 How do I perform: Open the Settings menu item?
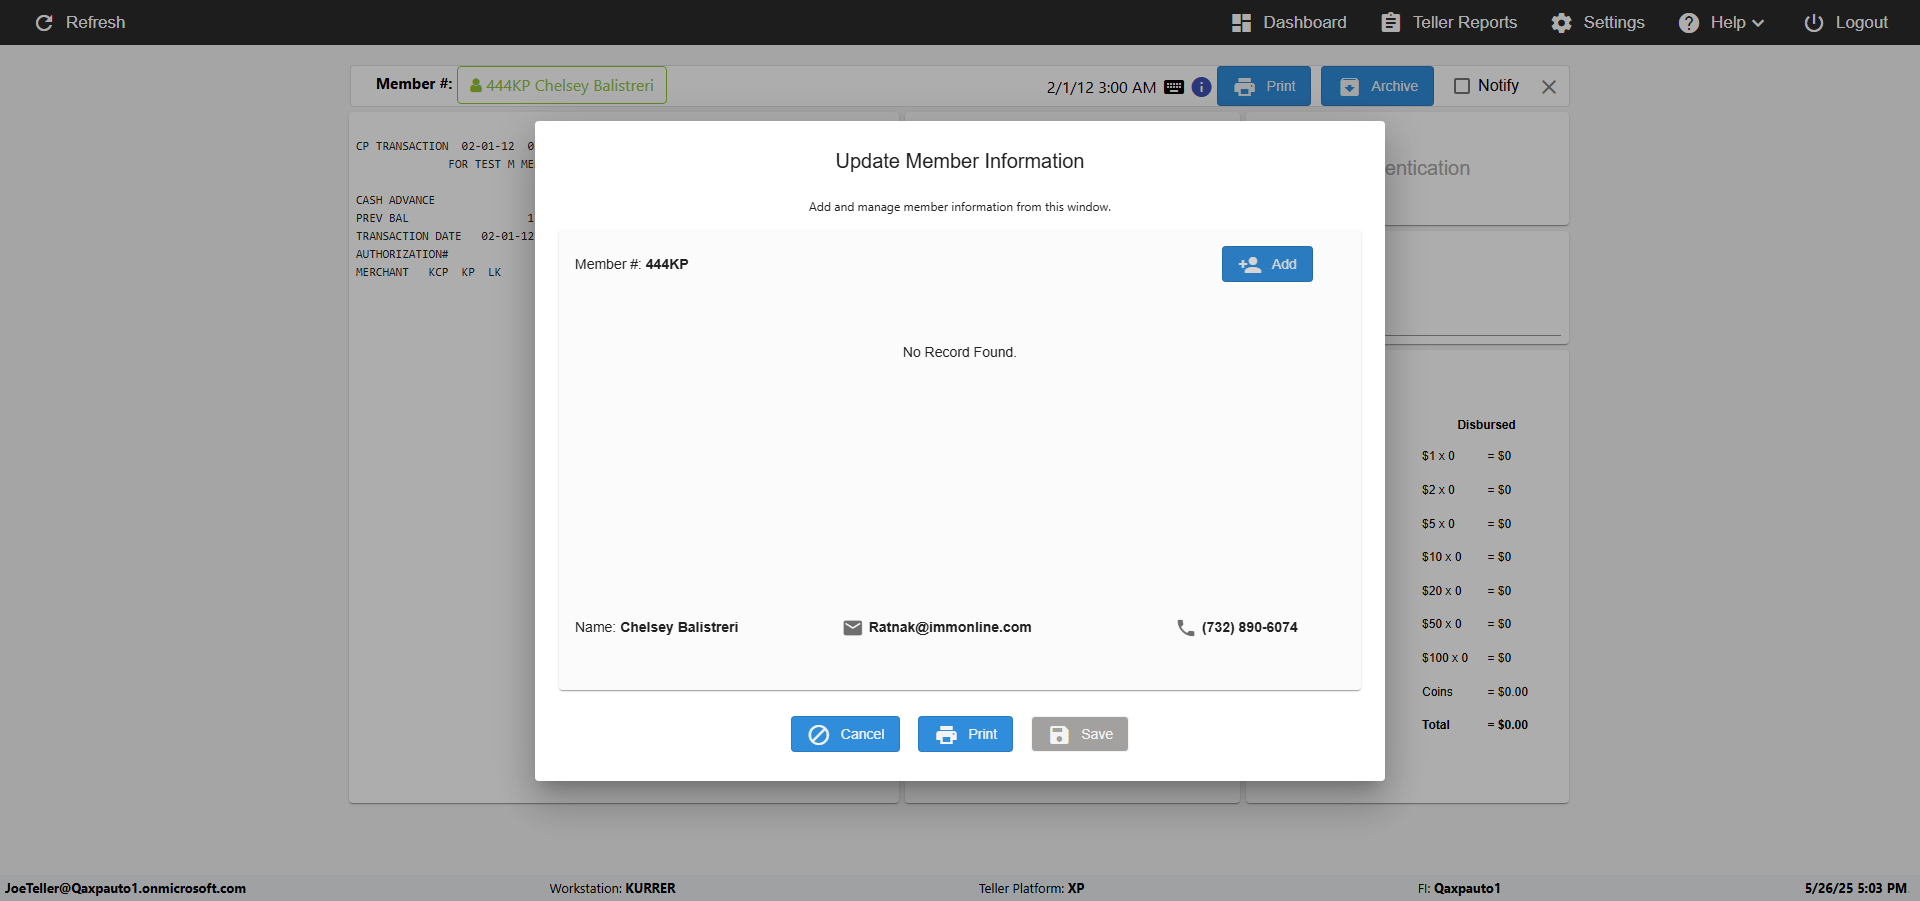1598,23
